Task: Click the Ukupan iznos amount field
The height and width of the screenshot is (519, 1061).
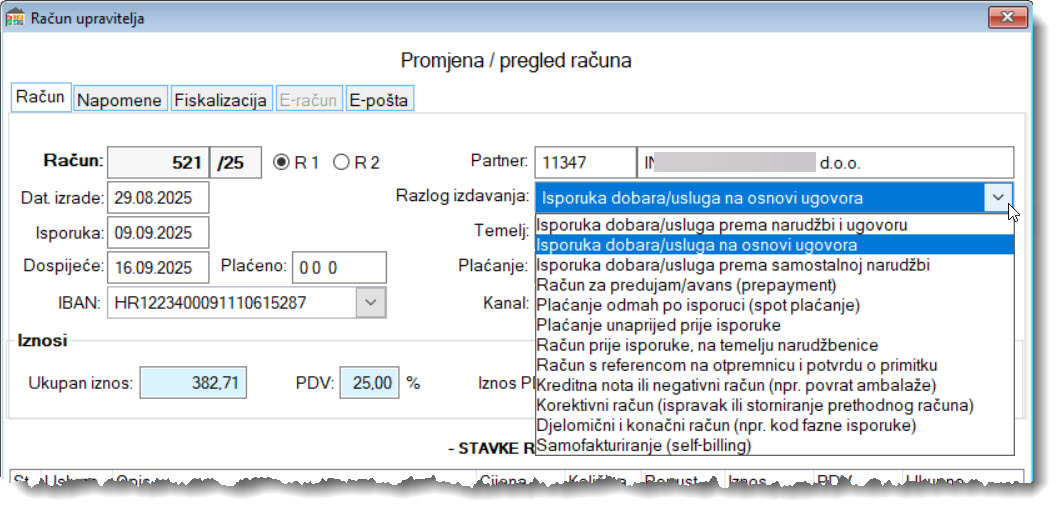Action: [x=193, y=382]
